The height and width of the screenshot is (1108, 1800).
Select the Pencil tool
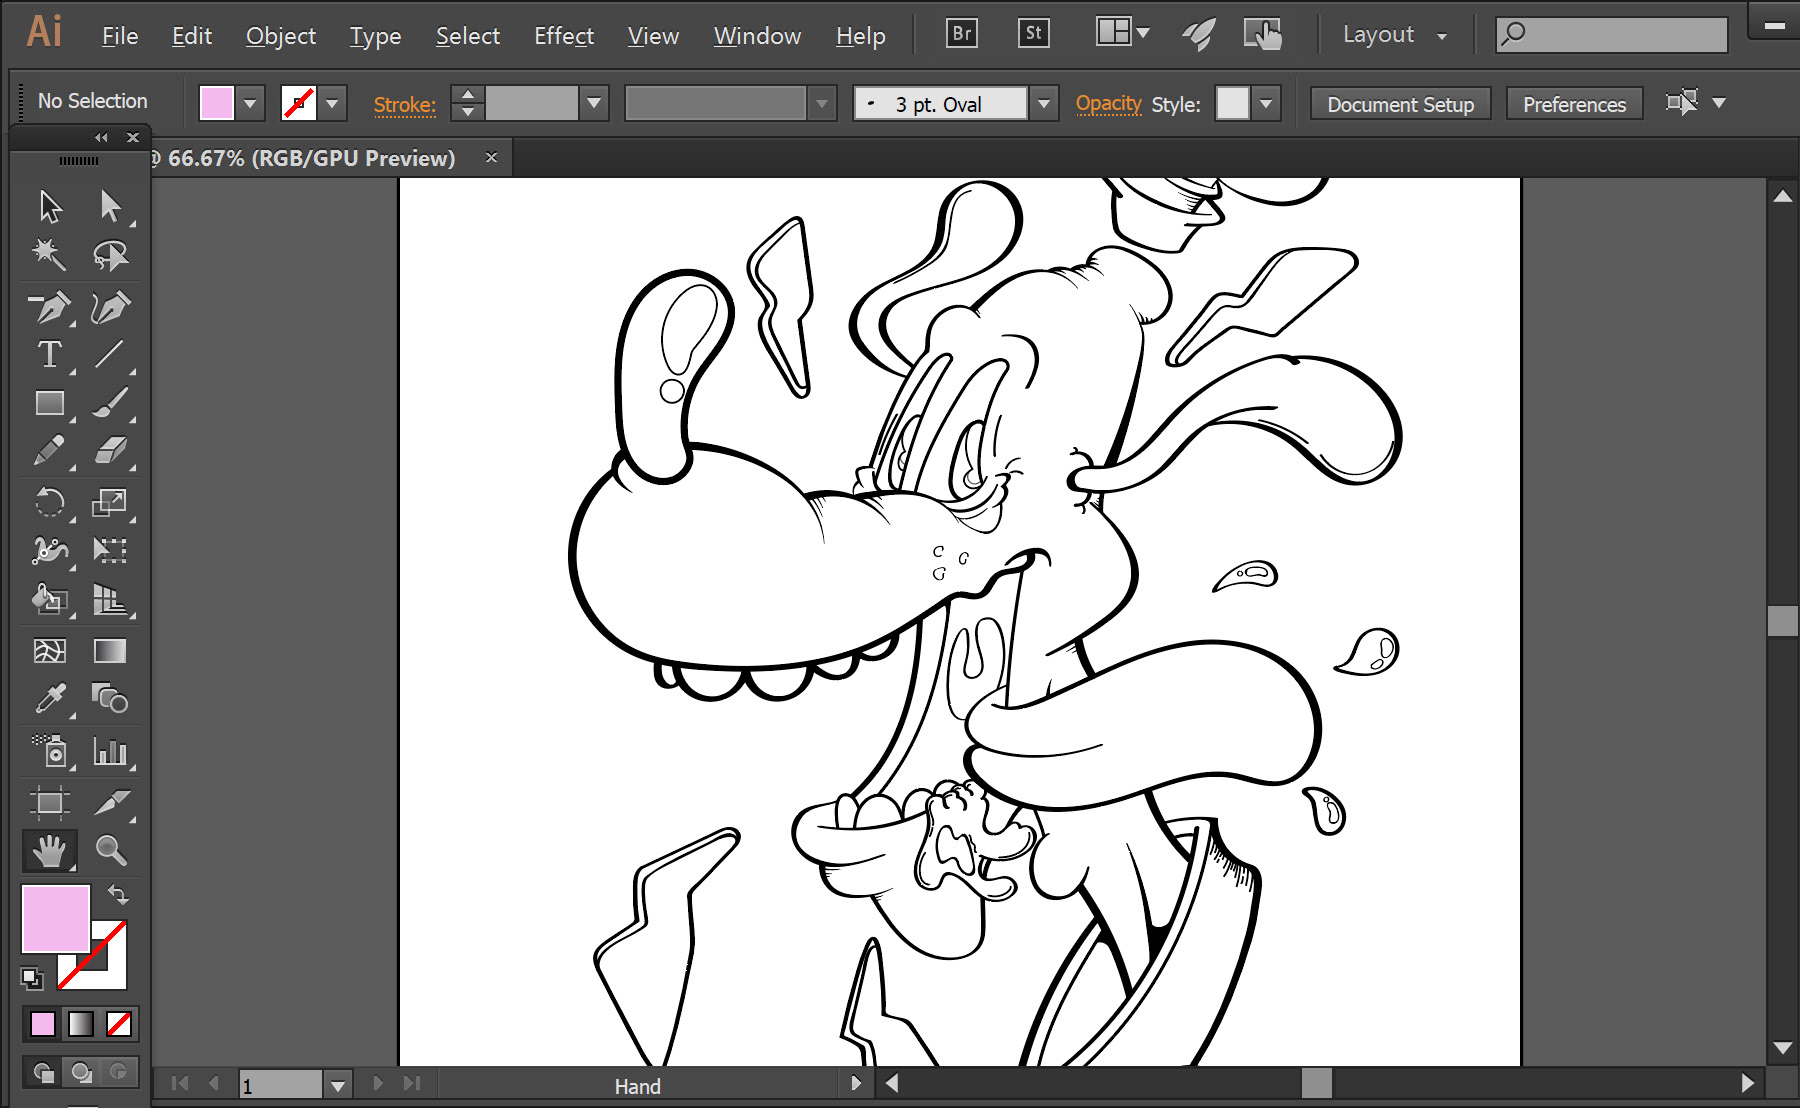tap(50, 451)
